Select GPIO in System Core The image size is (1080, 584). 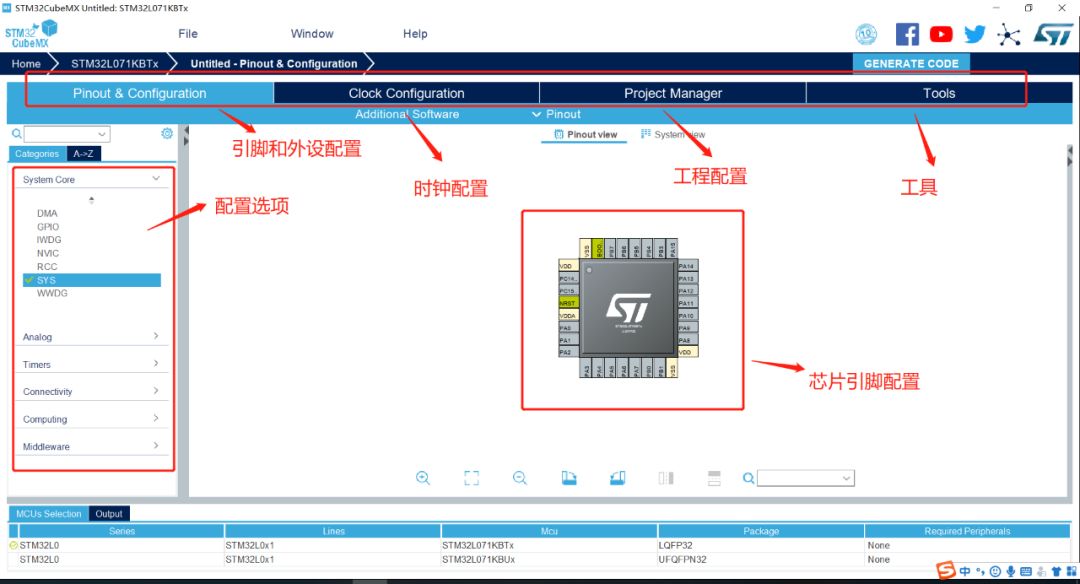click(48, 227)
